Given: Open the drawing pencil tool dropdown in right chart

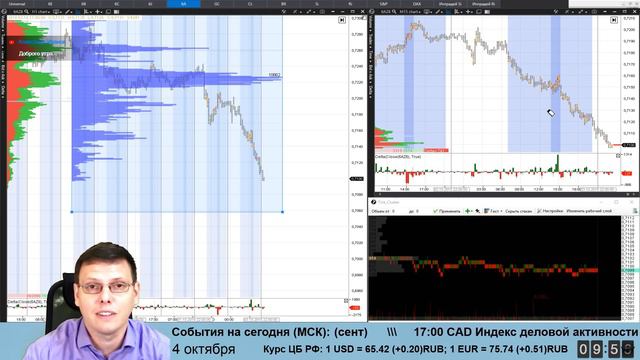Looking at the screenshot, I should 439,11.
